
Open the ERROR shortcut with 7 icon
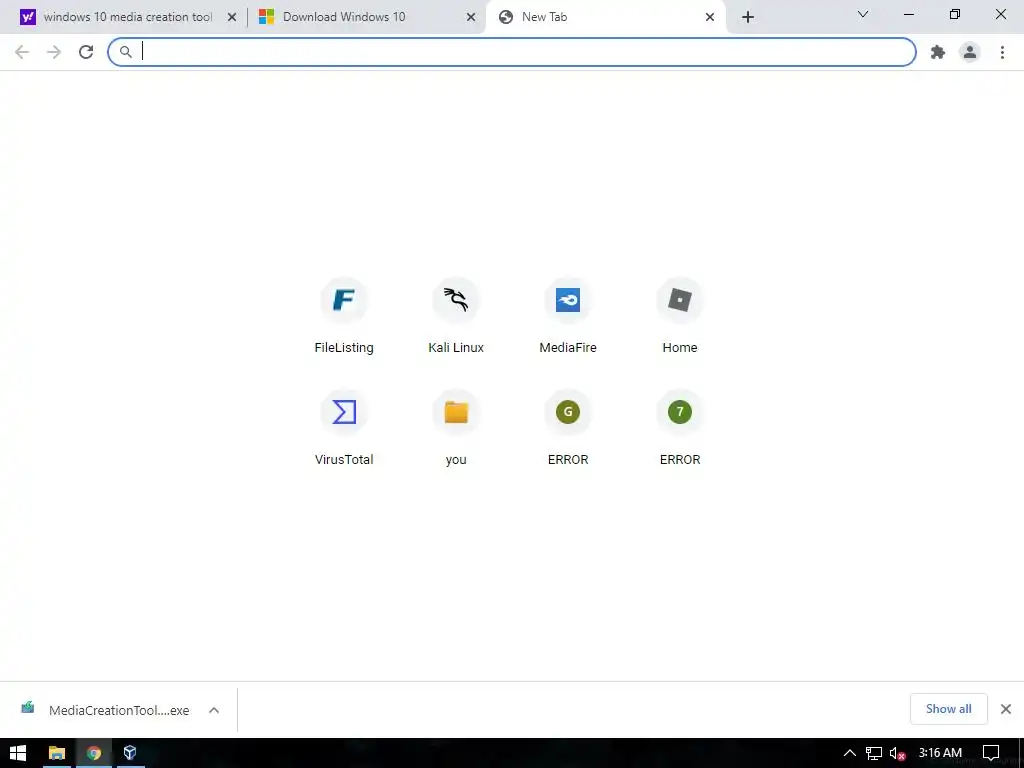tap(680, 428)
